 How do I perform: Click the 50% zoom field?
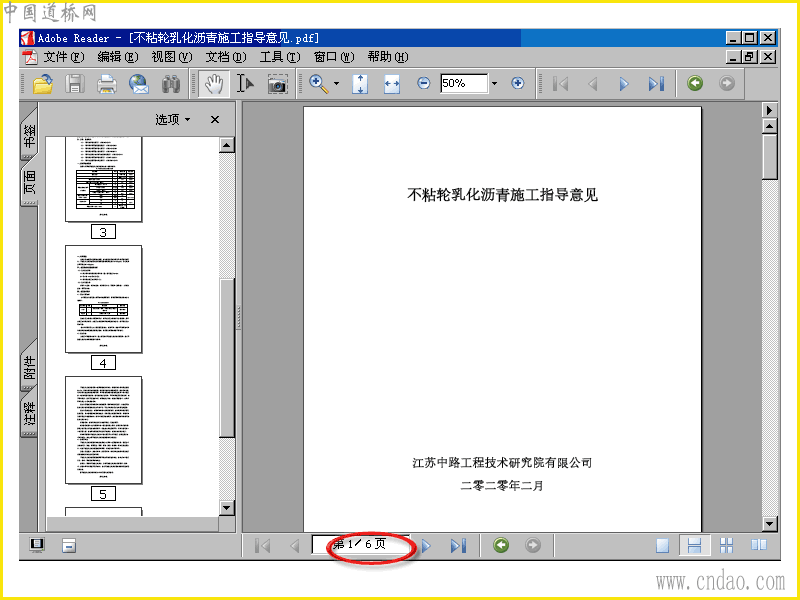point(464,83)
